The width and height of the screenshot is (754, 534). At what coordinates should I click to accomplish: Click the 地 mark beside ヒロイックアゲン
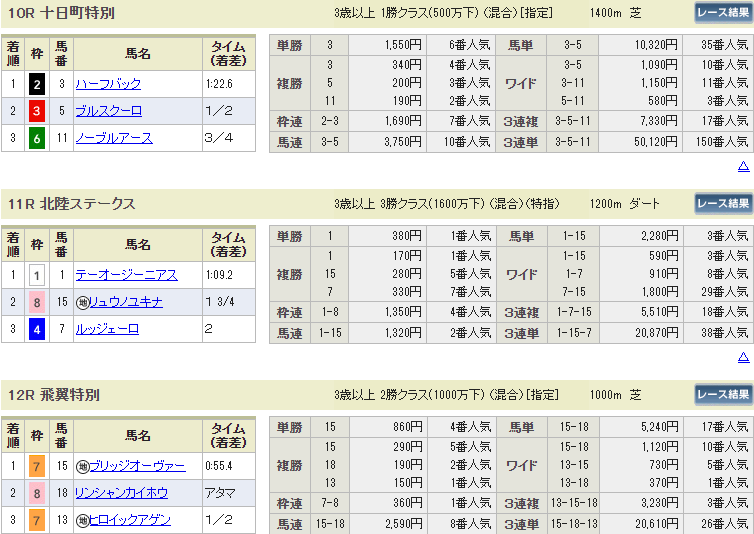[x=83, y=521]
